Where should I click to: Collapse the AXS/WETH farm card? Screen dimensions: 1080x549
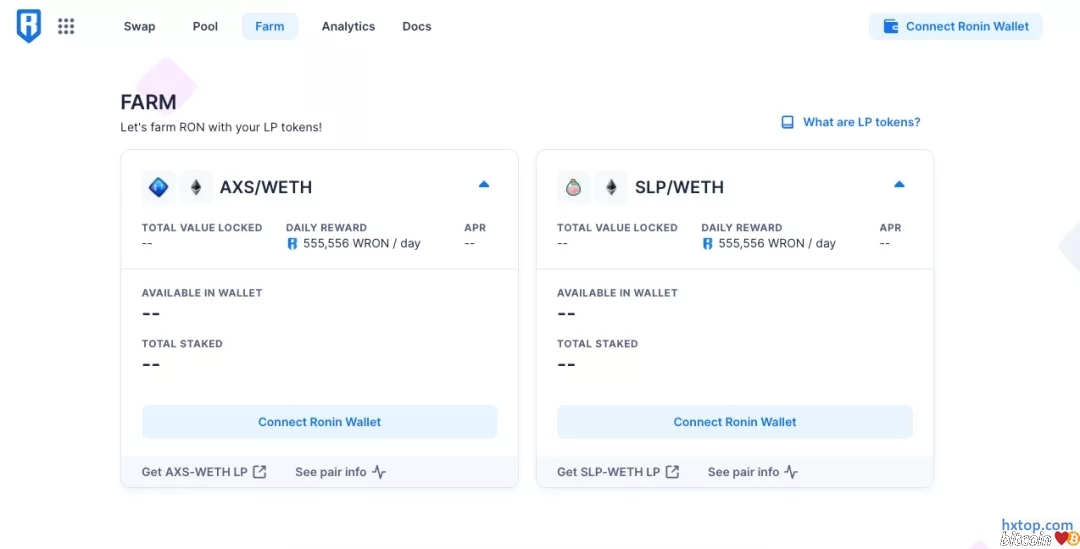click(484, 185)
